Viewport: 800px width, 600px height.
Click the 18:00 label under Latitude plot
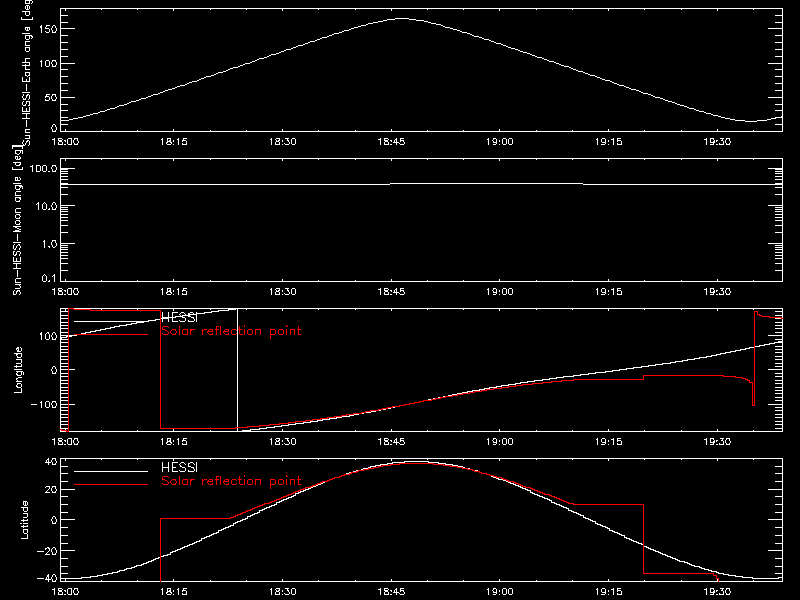pos(65,592)
